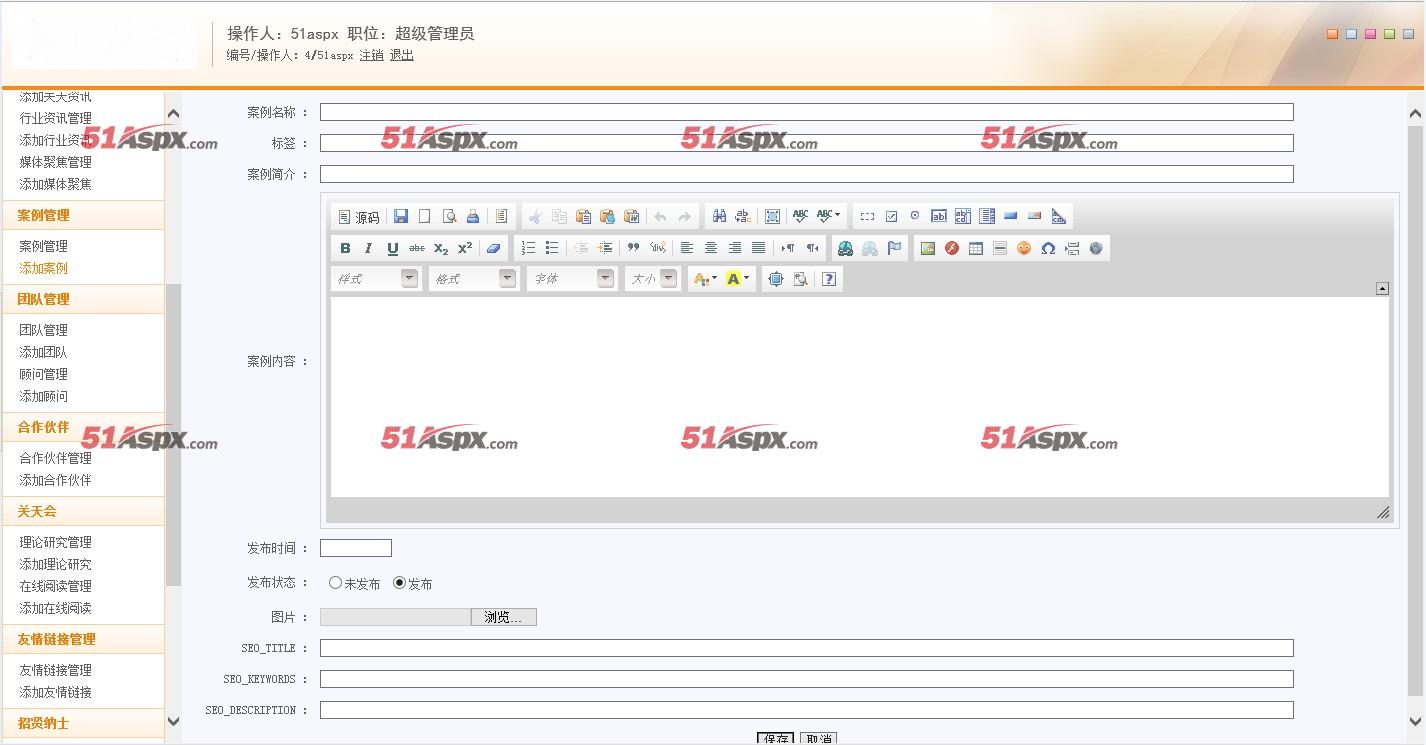This screenshot has height=745, width=1426.
Task: Open the 样式 style dropdown
Action: (x=375, y=279)
